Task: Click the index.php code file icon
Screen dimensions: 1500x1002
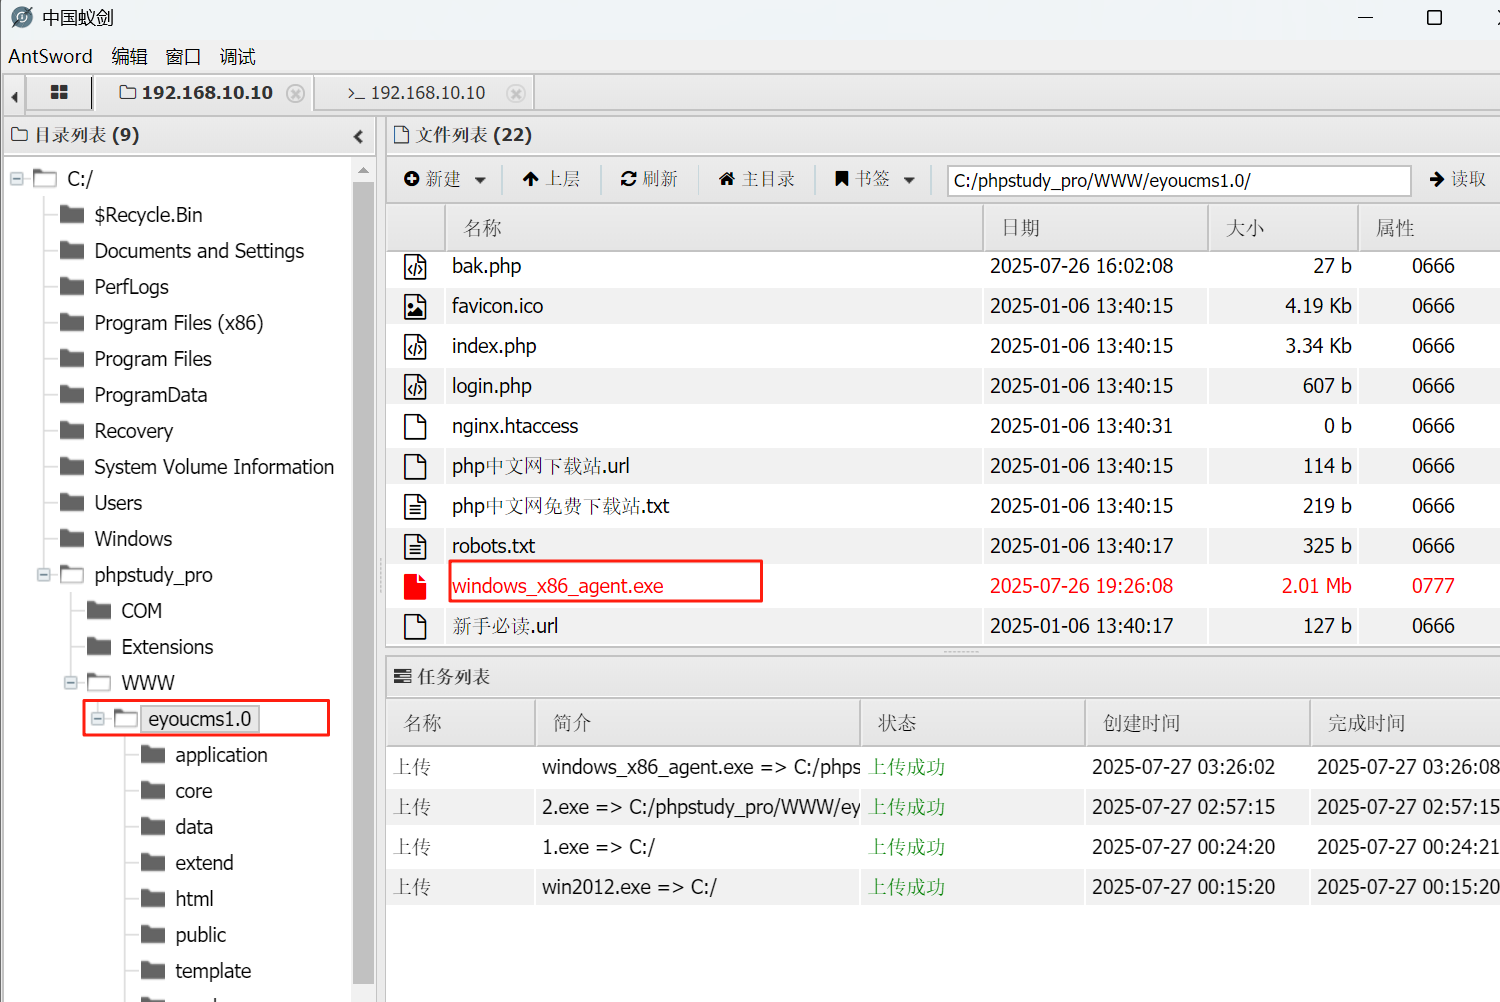Action: (x=415, y=346)
